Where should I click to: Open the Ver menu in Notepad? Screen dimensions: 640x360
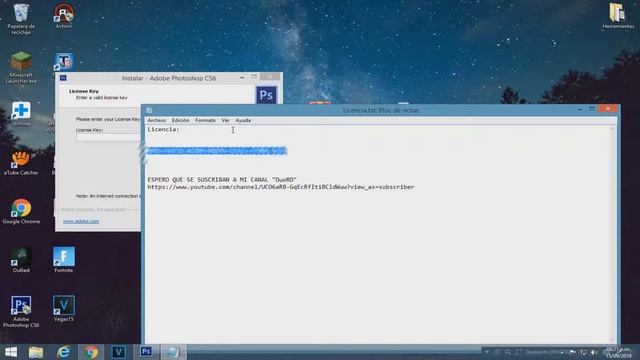coord(225,120)
